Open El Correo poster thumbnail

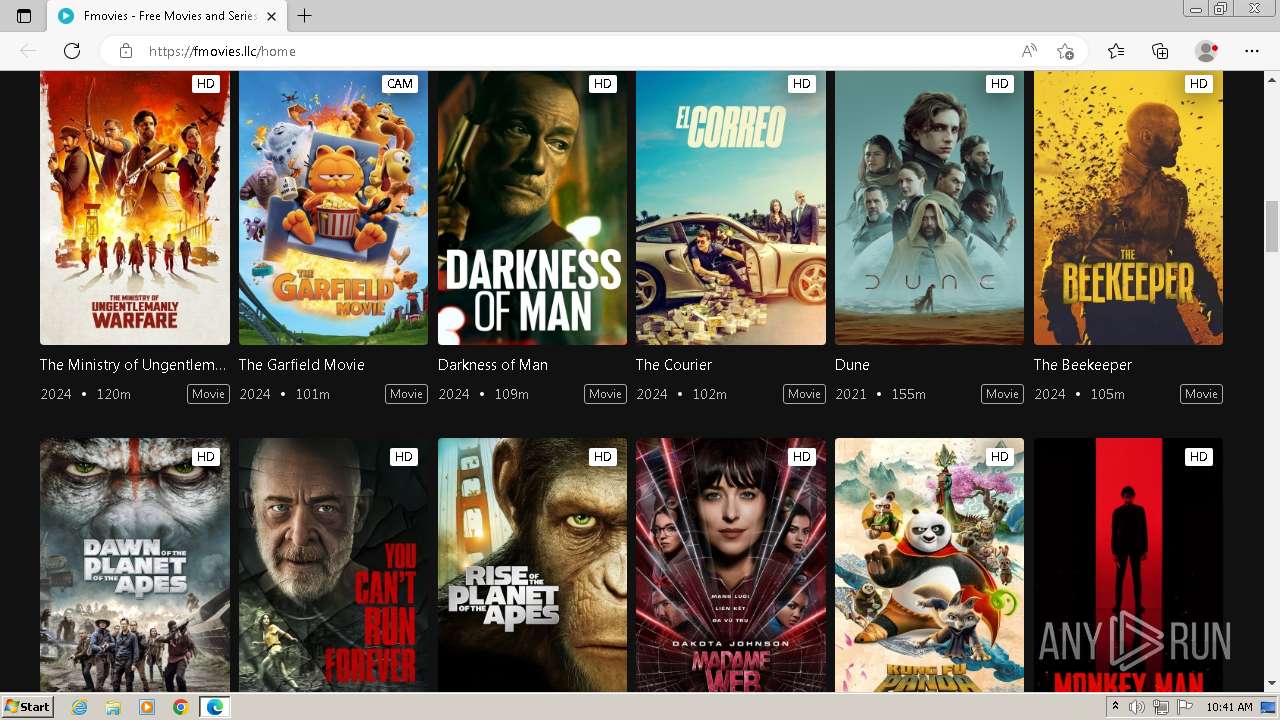731,208
